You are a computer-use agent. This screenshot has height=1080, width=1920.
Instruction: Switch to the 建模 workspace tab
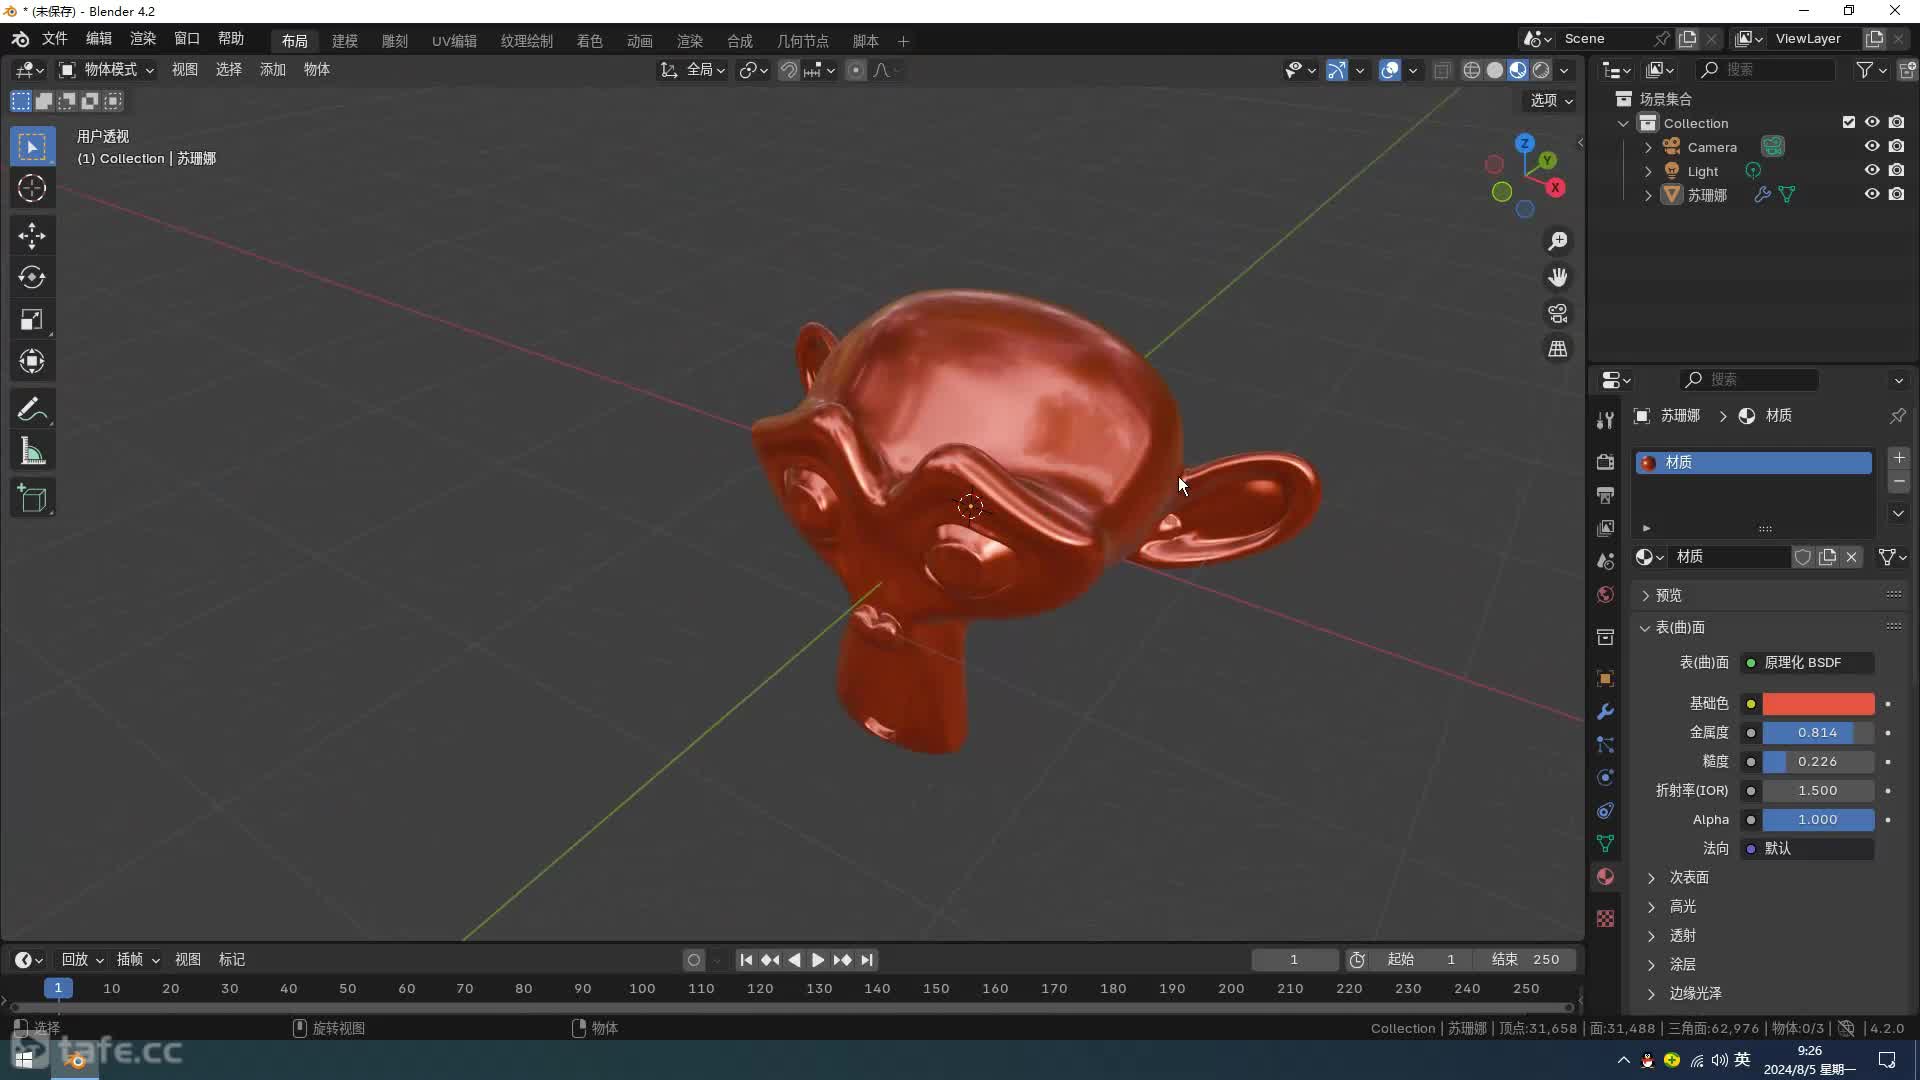coord(345,41)
